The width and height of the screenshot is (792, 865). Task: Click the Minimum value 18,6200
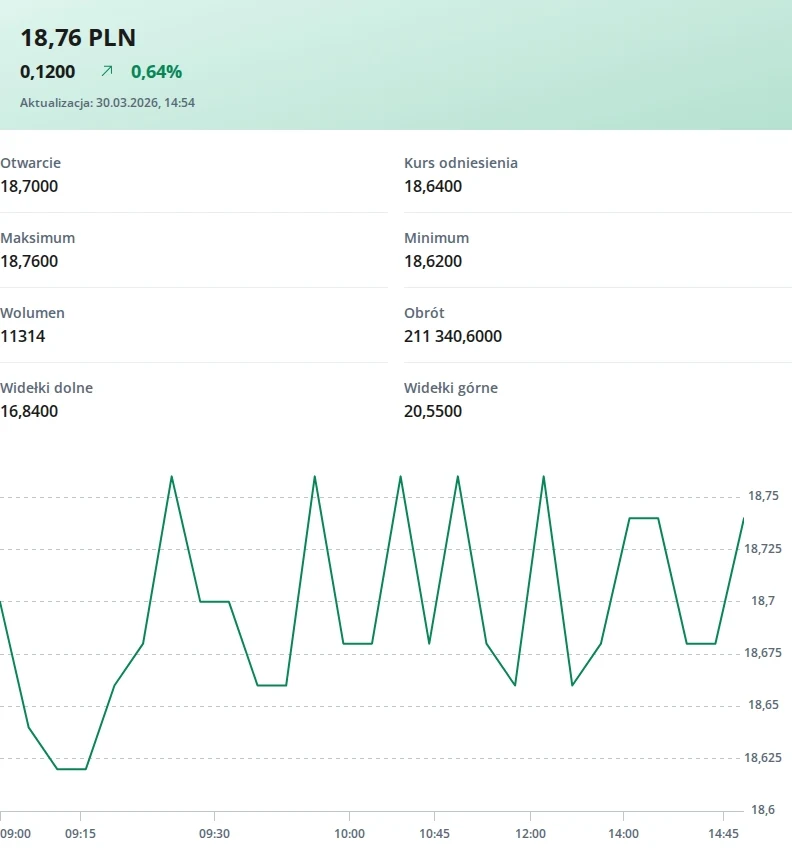point(433,261)
